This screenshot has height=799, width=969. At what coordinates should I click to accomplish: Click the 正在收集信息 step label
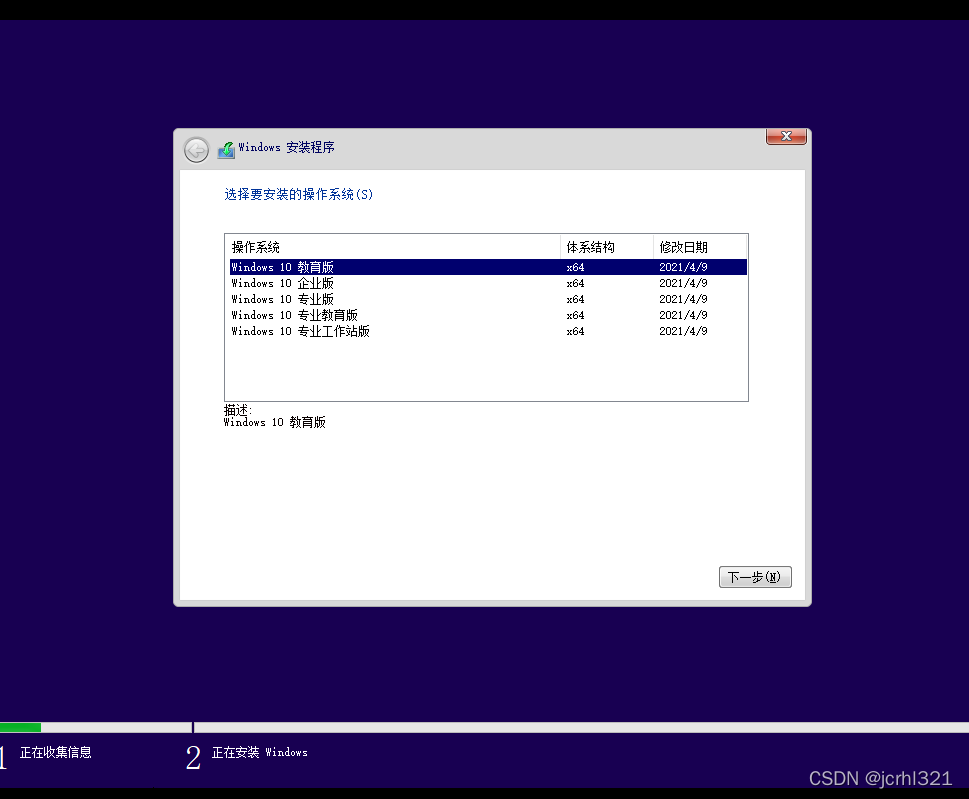[x=56, y=752]
